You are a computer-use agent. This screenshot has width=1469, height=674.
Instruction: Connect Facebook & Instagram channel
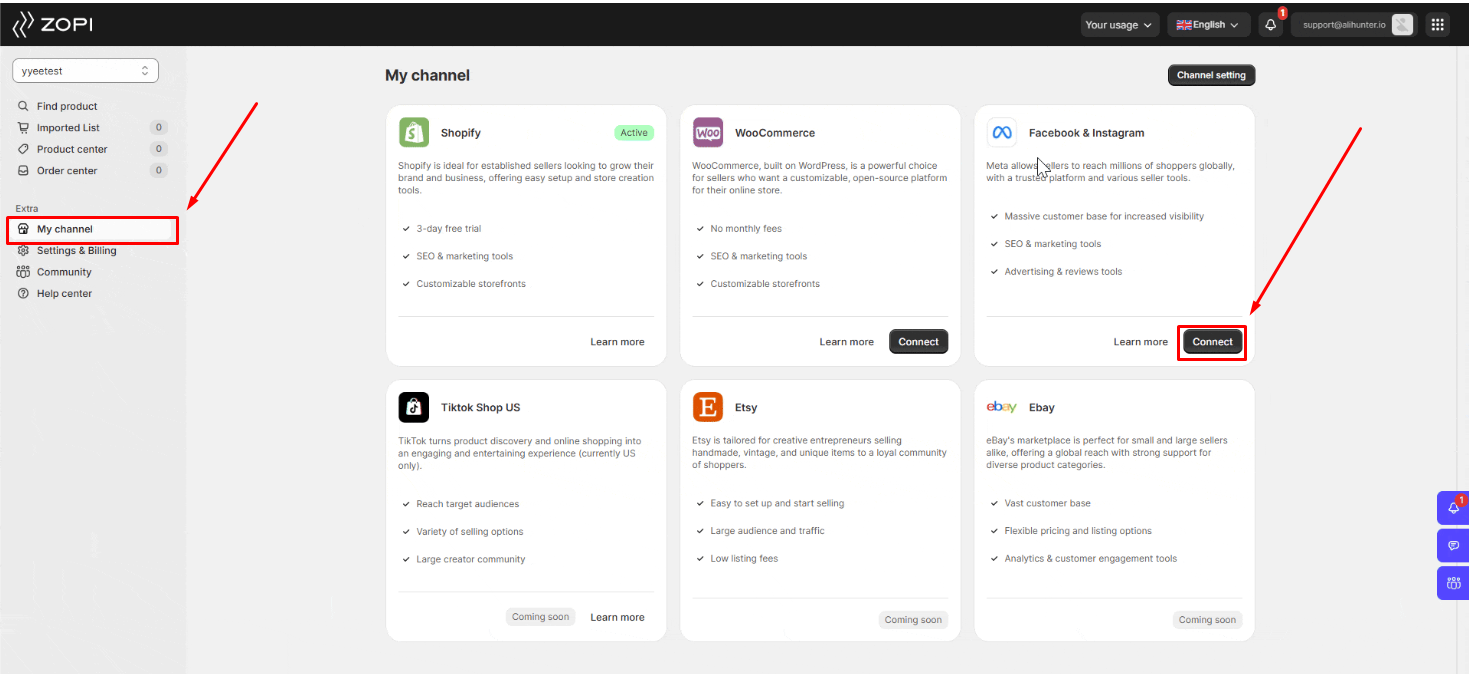tap(1212, 342)
